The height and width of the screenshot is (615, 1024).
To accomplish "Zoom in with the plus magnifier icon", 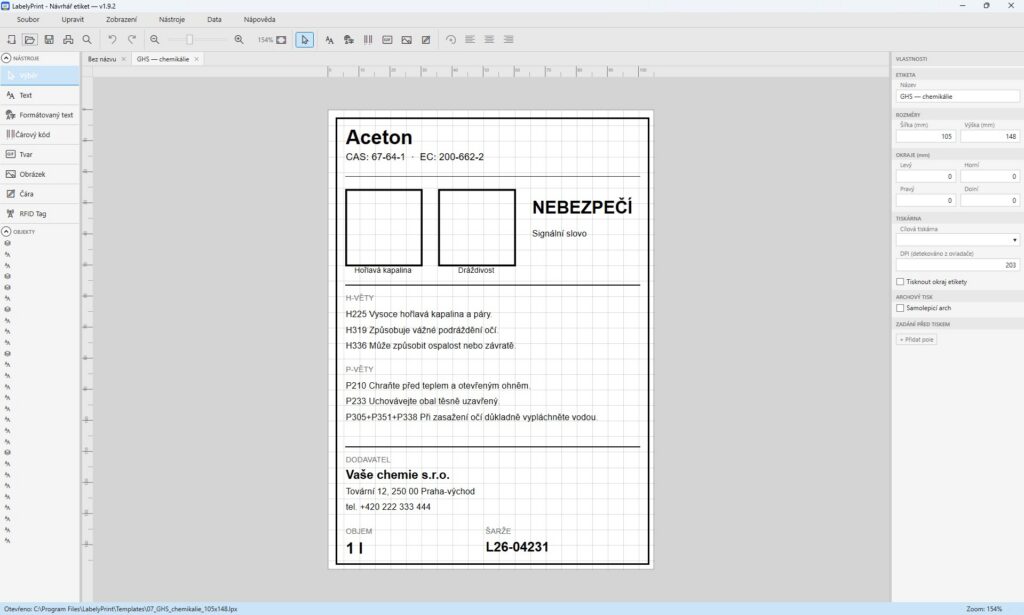I will [x=239, y=40].
